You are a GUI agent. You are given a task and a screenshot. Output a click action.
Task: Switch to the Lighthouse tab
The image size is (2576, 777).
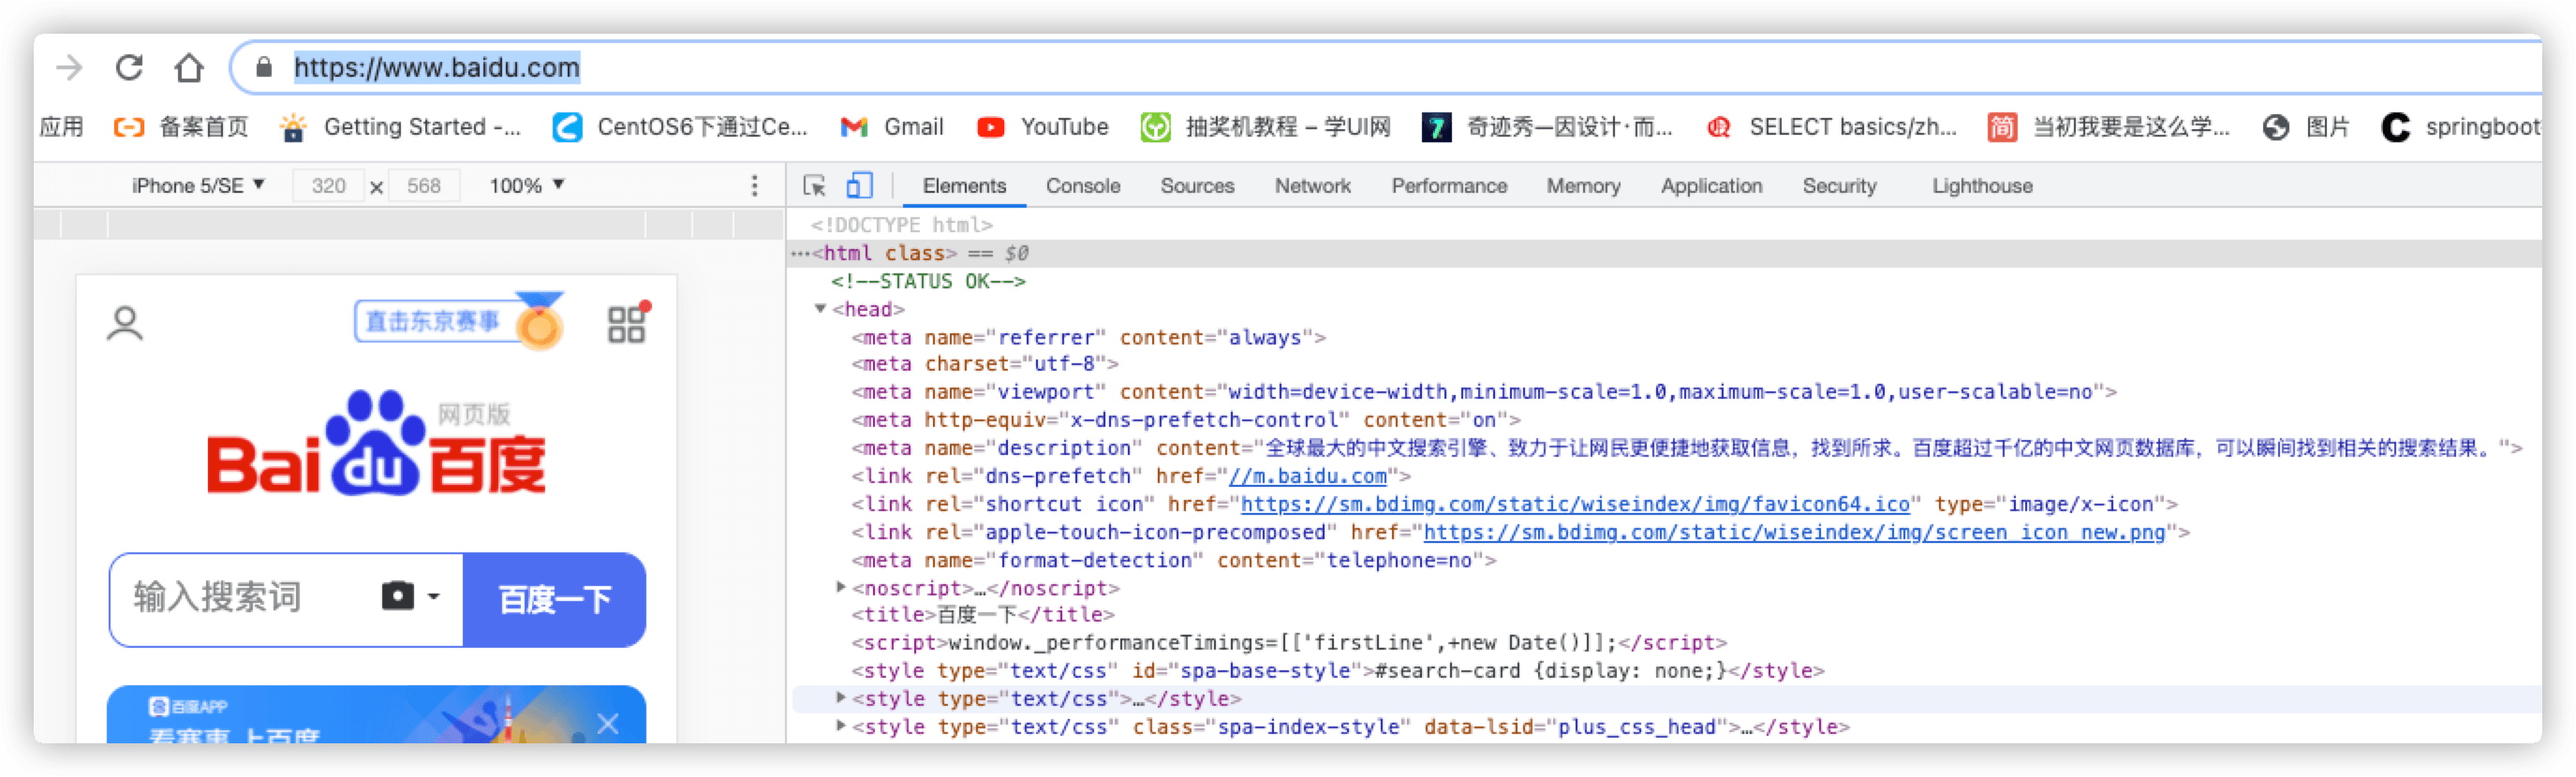1982,185
